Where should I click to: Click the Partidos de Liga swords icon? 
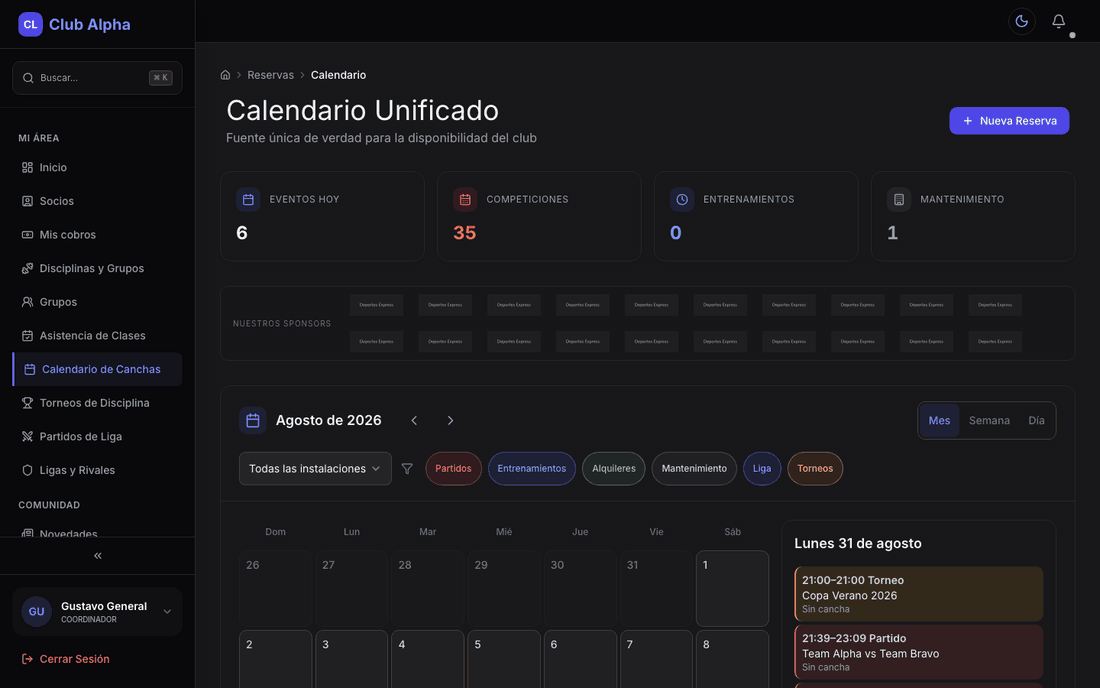click(27, 437)
